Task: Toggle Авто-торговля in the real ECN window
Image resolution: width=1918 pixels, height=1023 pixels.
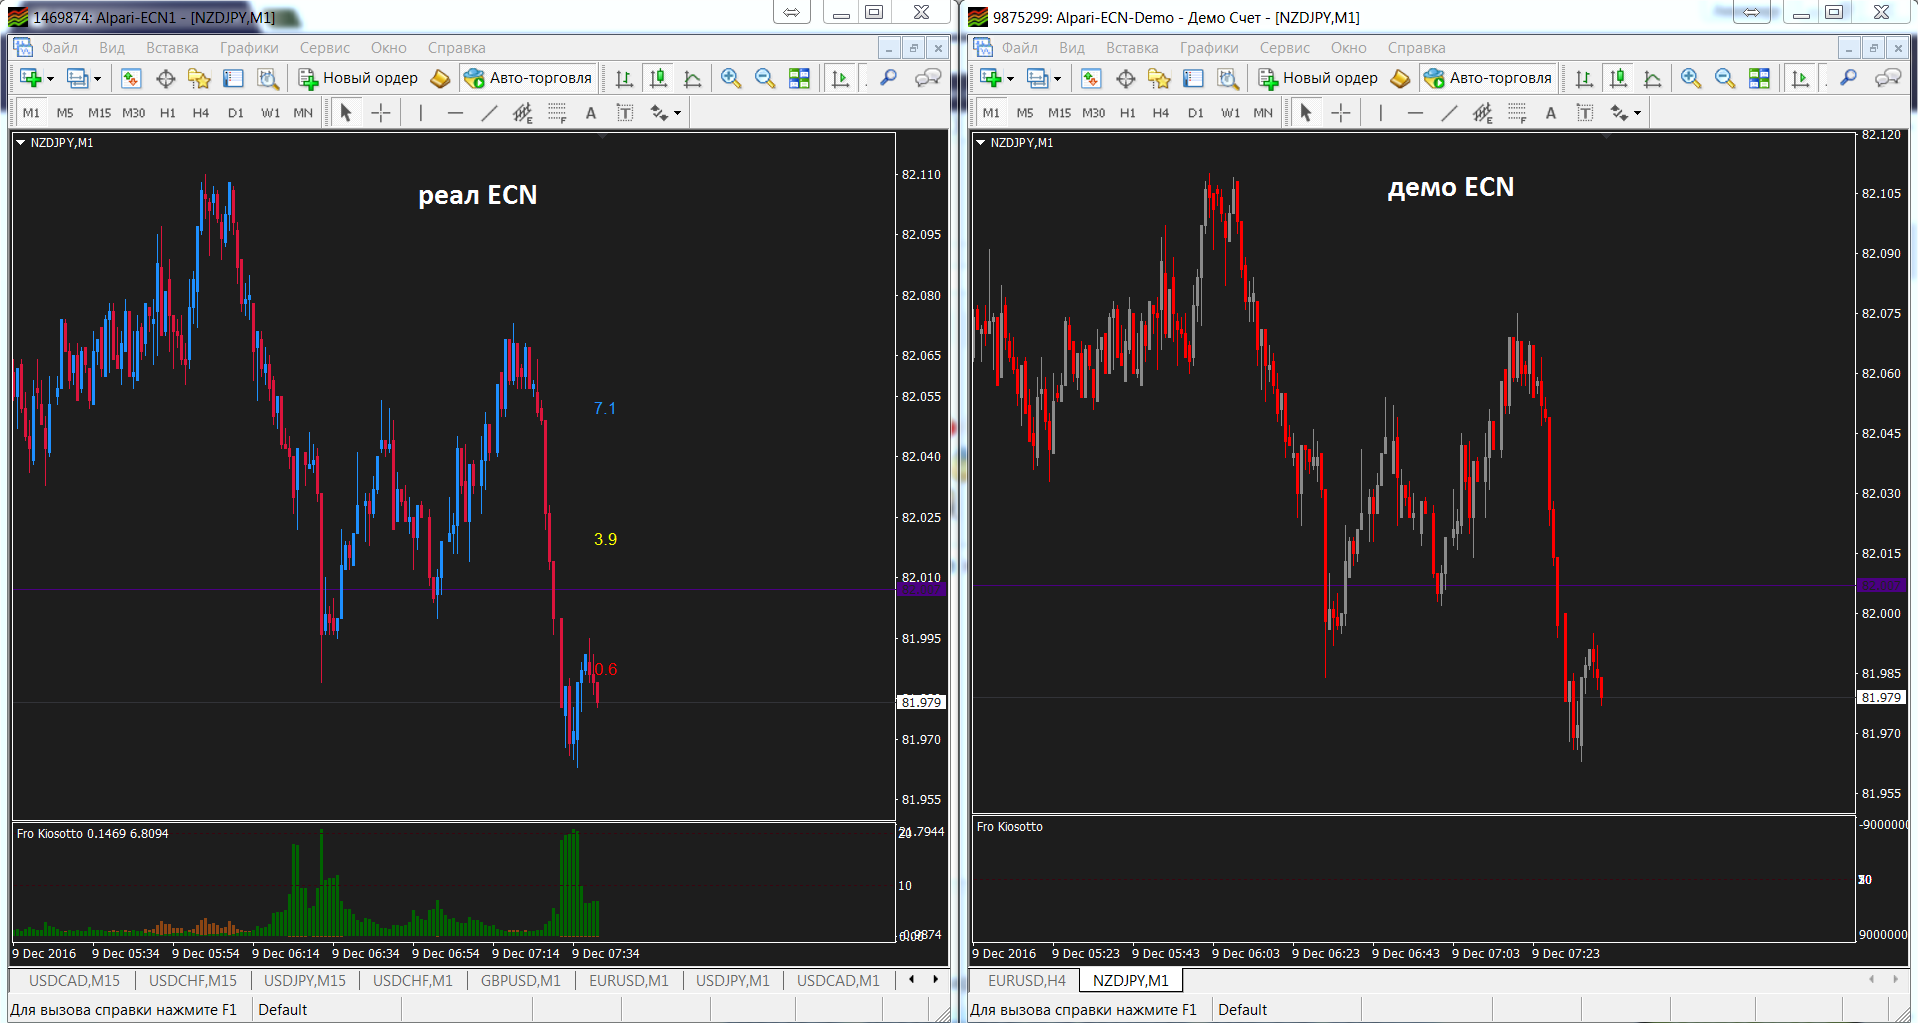Action: (528, 78)
